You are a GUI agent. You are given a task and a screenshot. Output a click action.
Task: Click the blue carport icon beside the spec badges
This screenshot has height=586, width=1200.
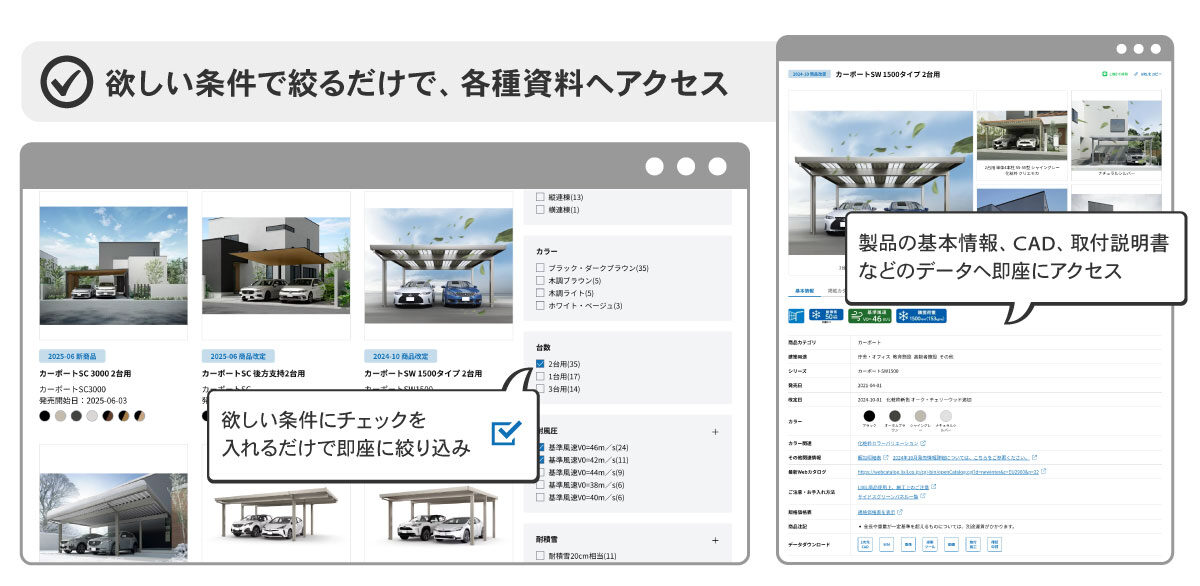point(797,315)
